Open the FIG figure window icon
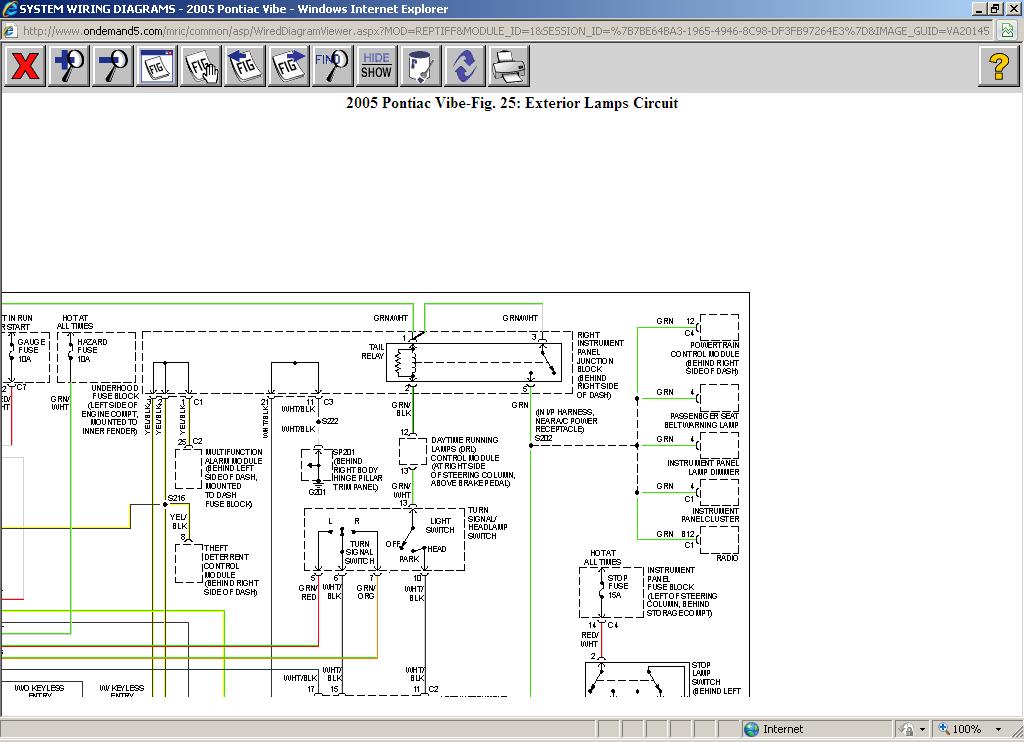The image size is (1024, 742). (157, 67)
